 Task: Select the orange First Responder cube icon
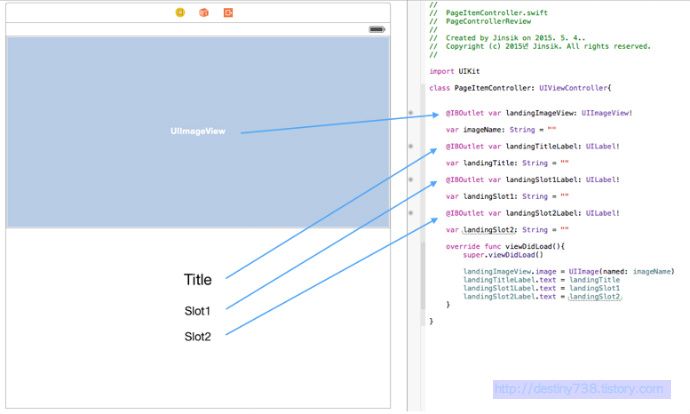[x=204, y=12]
